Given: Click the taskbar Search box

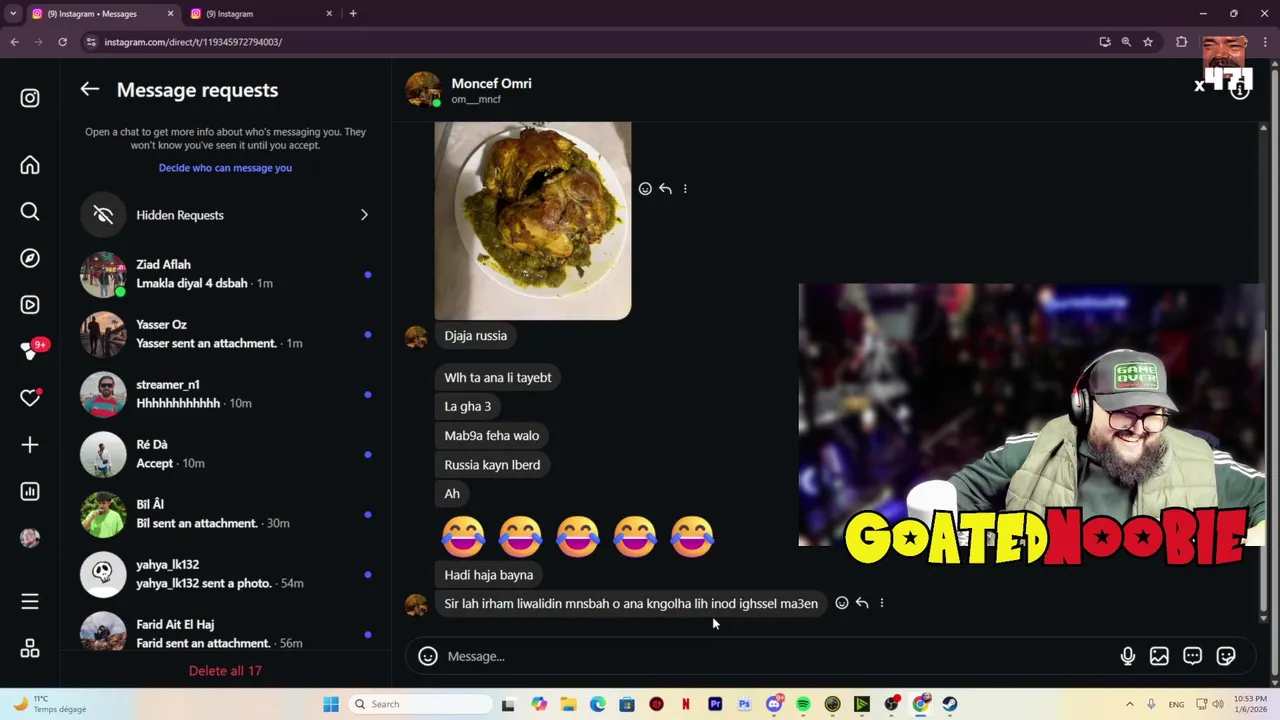Looking at the screenshot, I should click(420, 704).
